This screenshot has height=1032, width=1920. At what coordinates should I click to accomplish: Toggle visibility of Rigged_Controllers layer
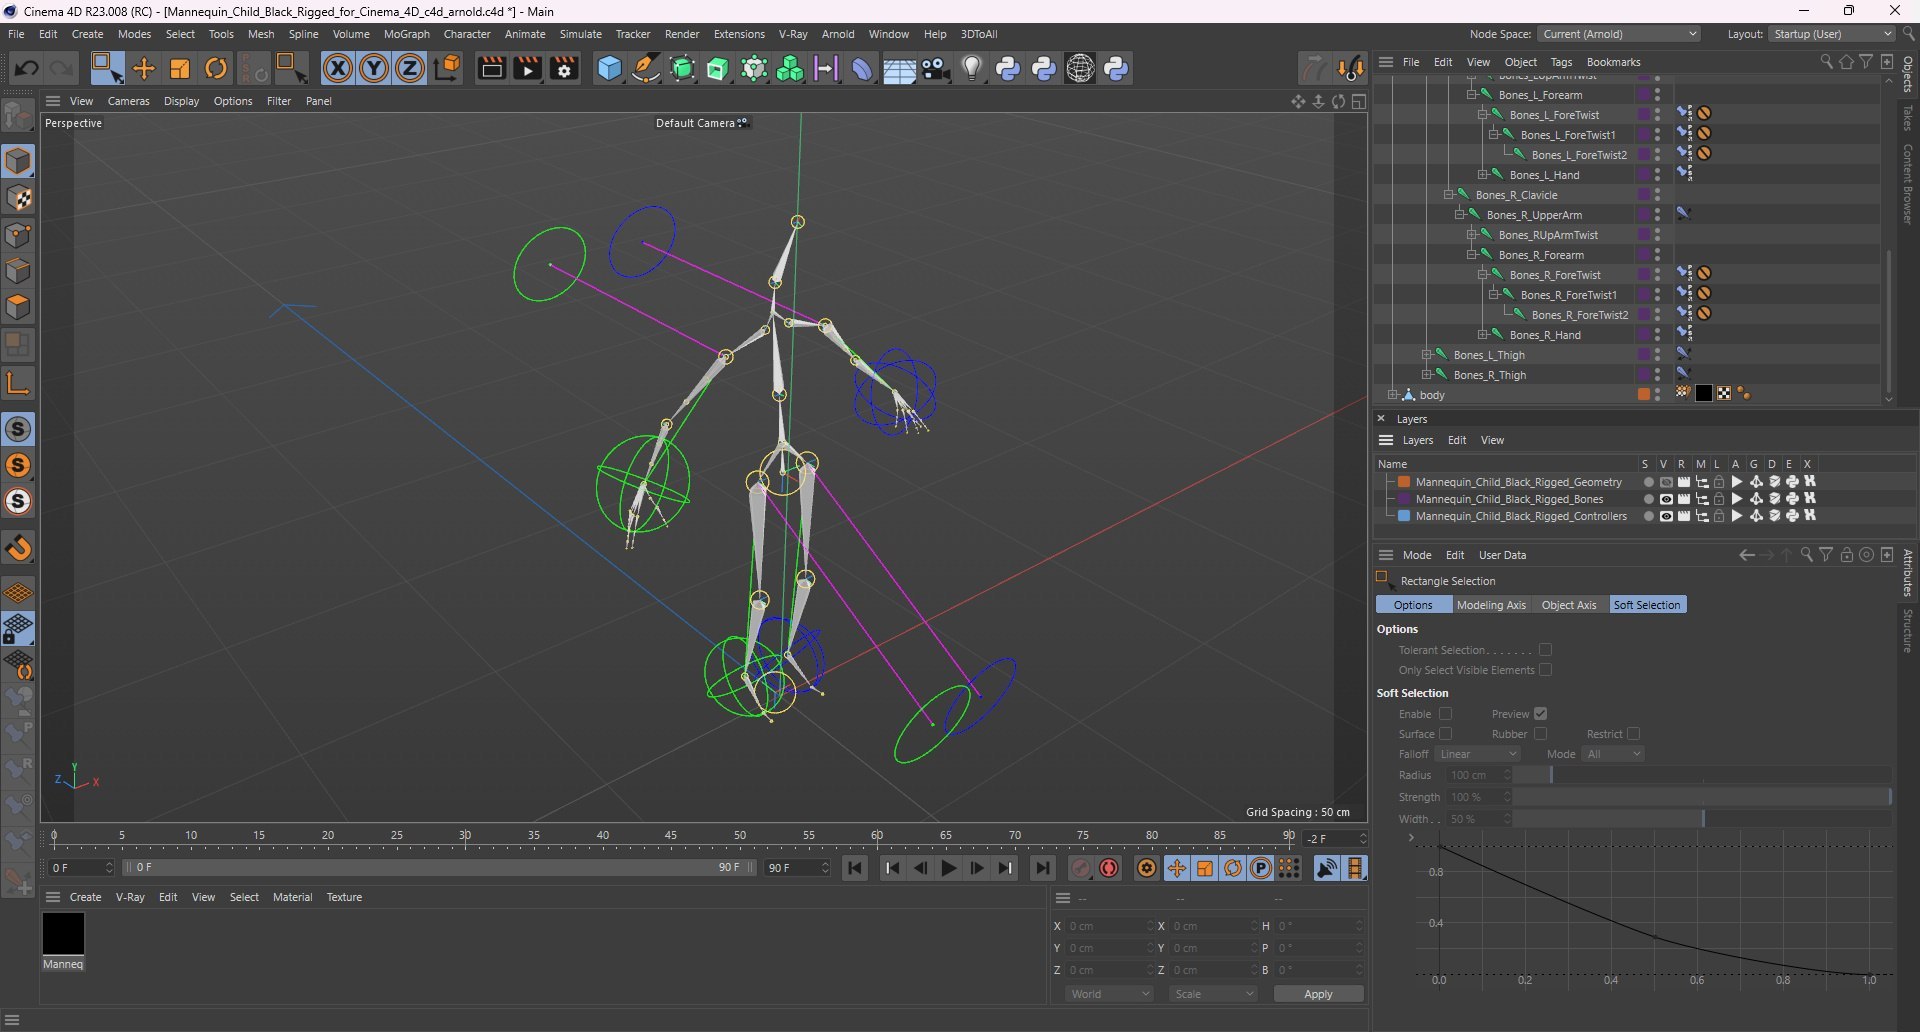tap(1666, 516)
